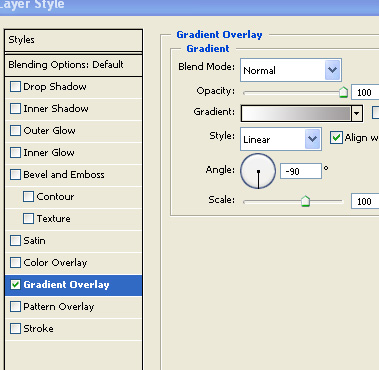Open the Inner Glow settings row
The image size is (379, 370).
point(74,153)
